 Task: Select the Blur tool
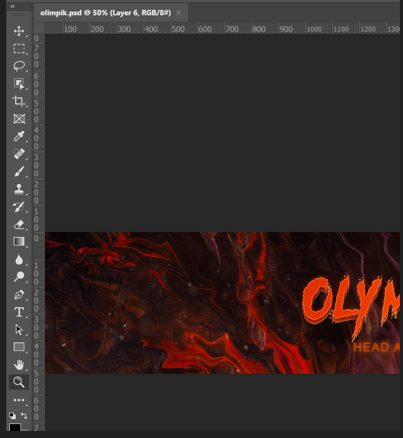(x=19, y=259)
